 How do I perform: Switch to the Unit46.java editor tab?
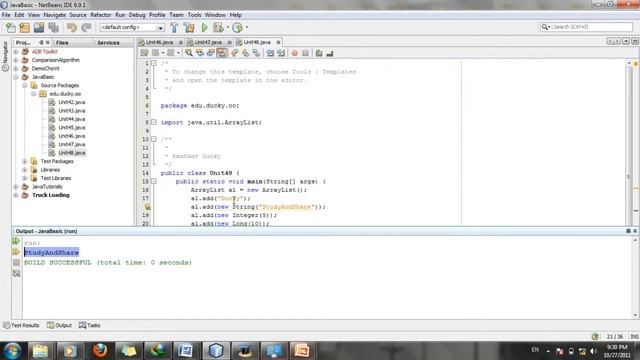point(159,42)
